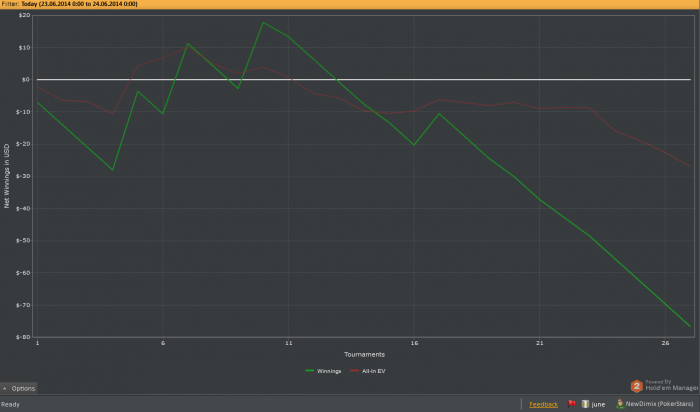Click the x-axis tick label 11

click(x=288, y=343)
